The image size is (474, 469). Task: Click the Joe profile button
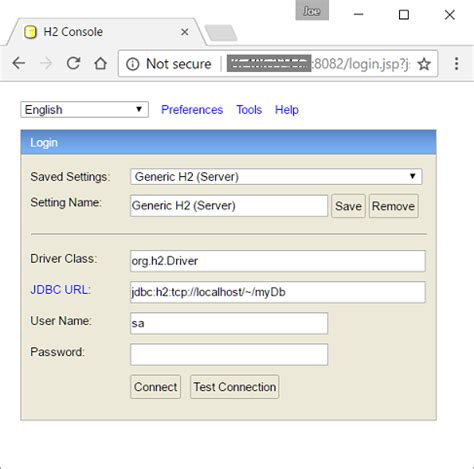312,11
